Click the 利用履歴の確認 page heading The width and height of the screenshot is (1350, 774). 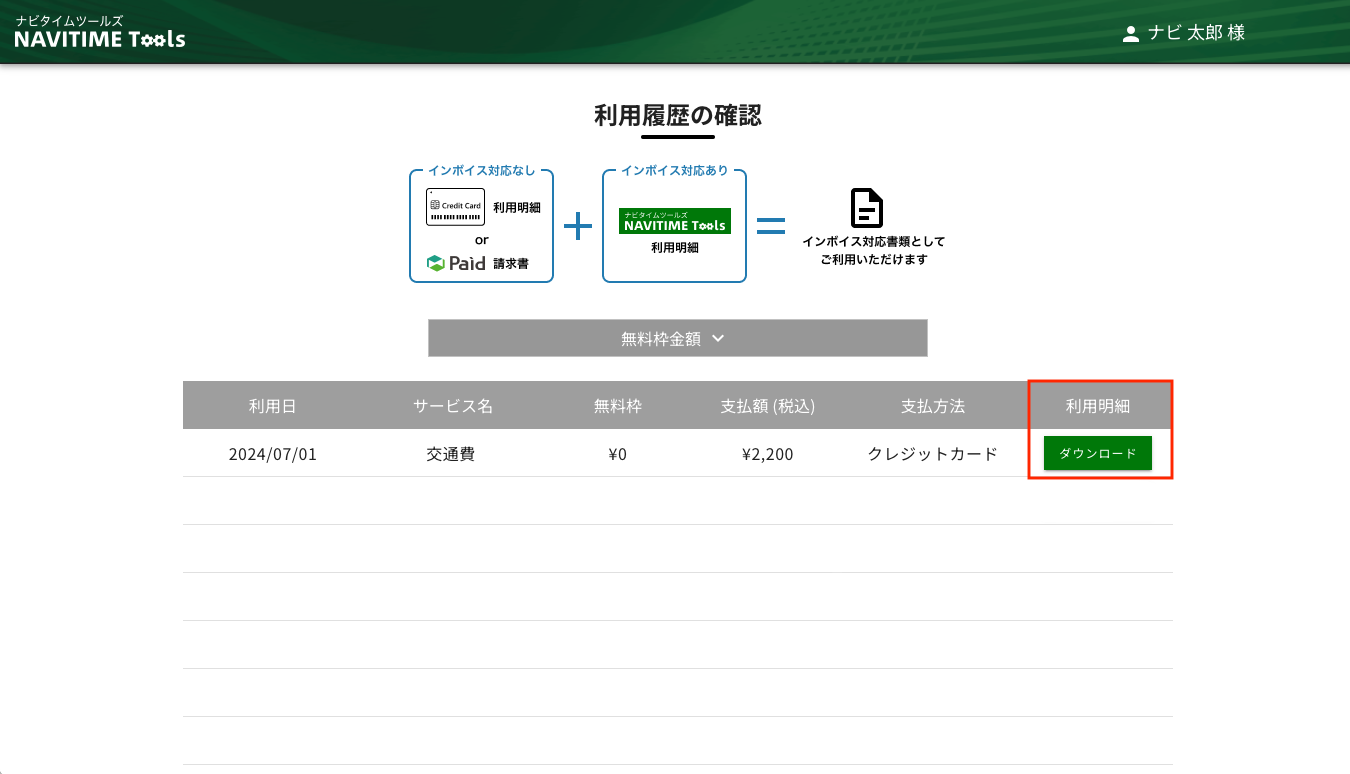click(x=678, y=116)
